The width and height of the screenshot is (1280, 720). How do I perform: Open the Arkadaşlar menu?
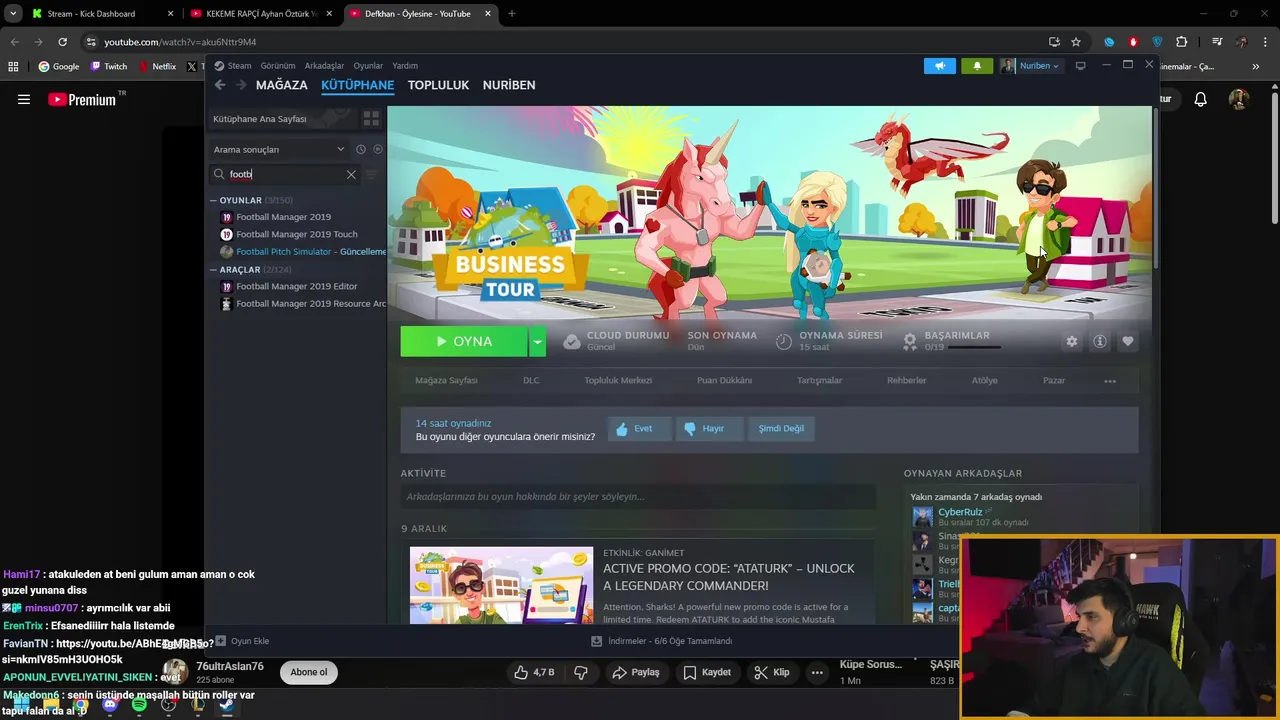point(324,66)
